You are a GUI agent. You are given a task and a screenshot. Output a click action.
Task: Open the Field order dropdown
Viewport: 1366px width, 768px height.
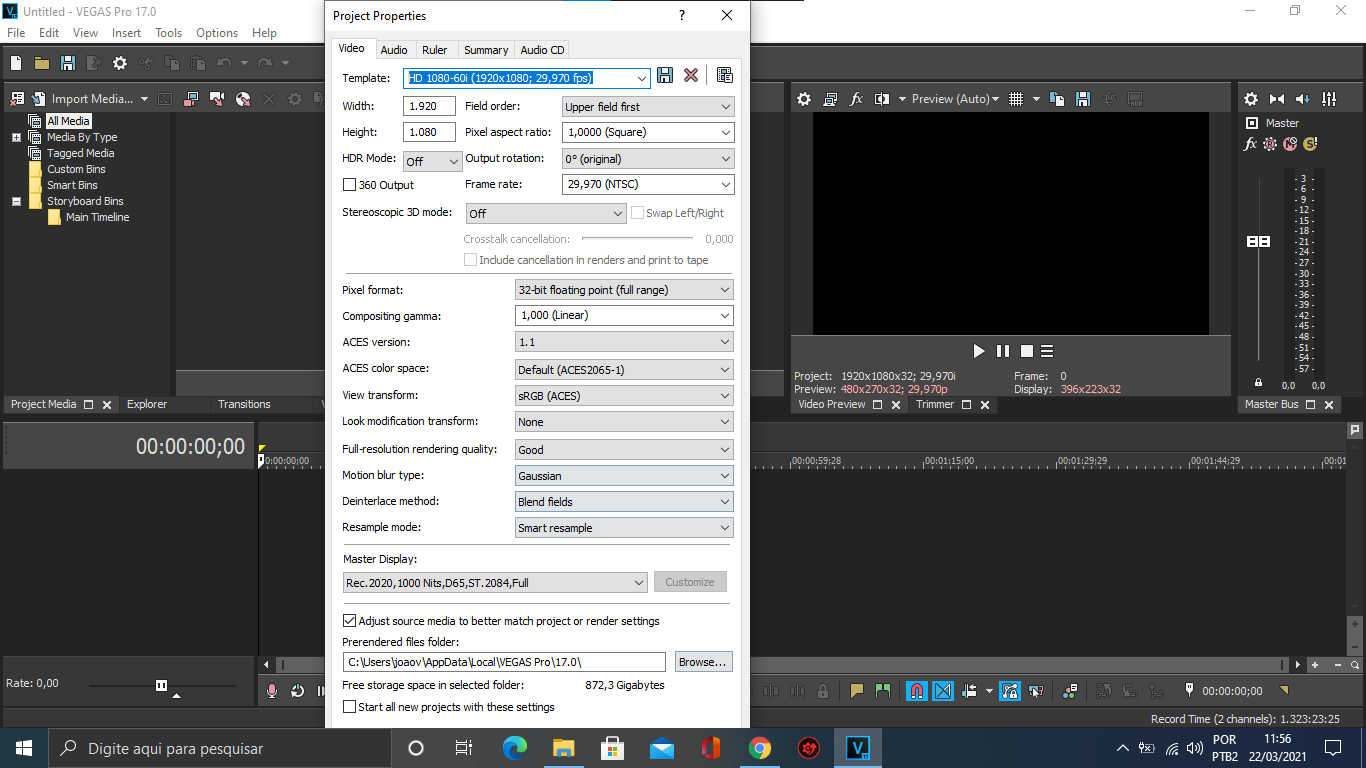(x=648, y=106)
